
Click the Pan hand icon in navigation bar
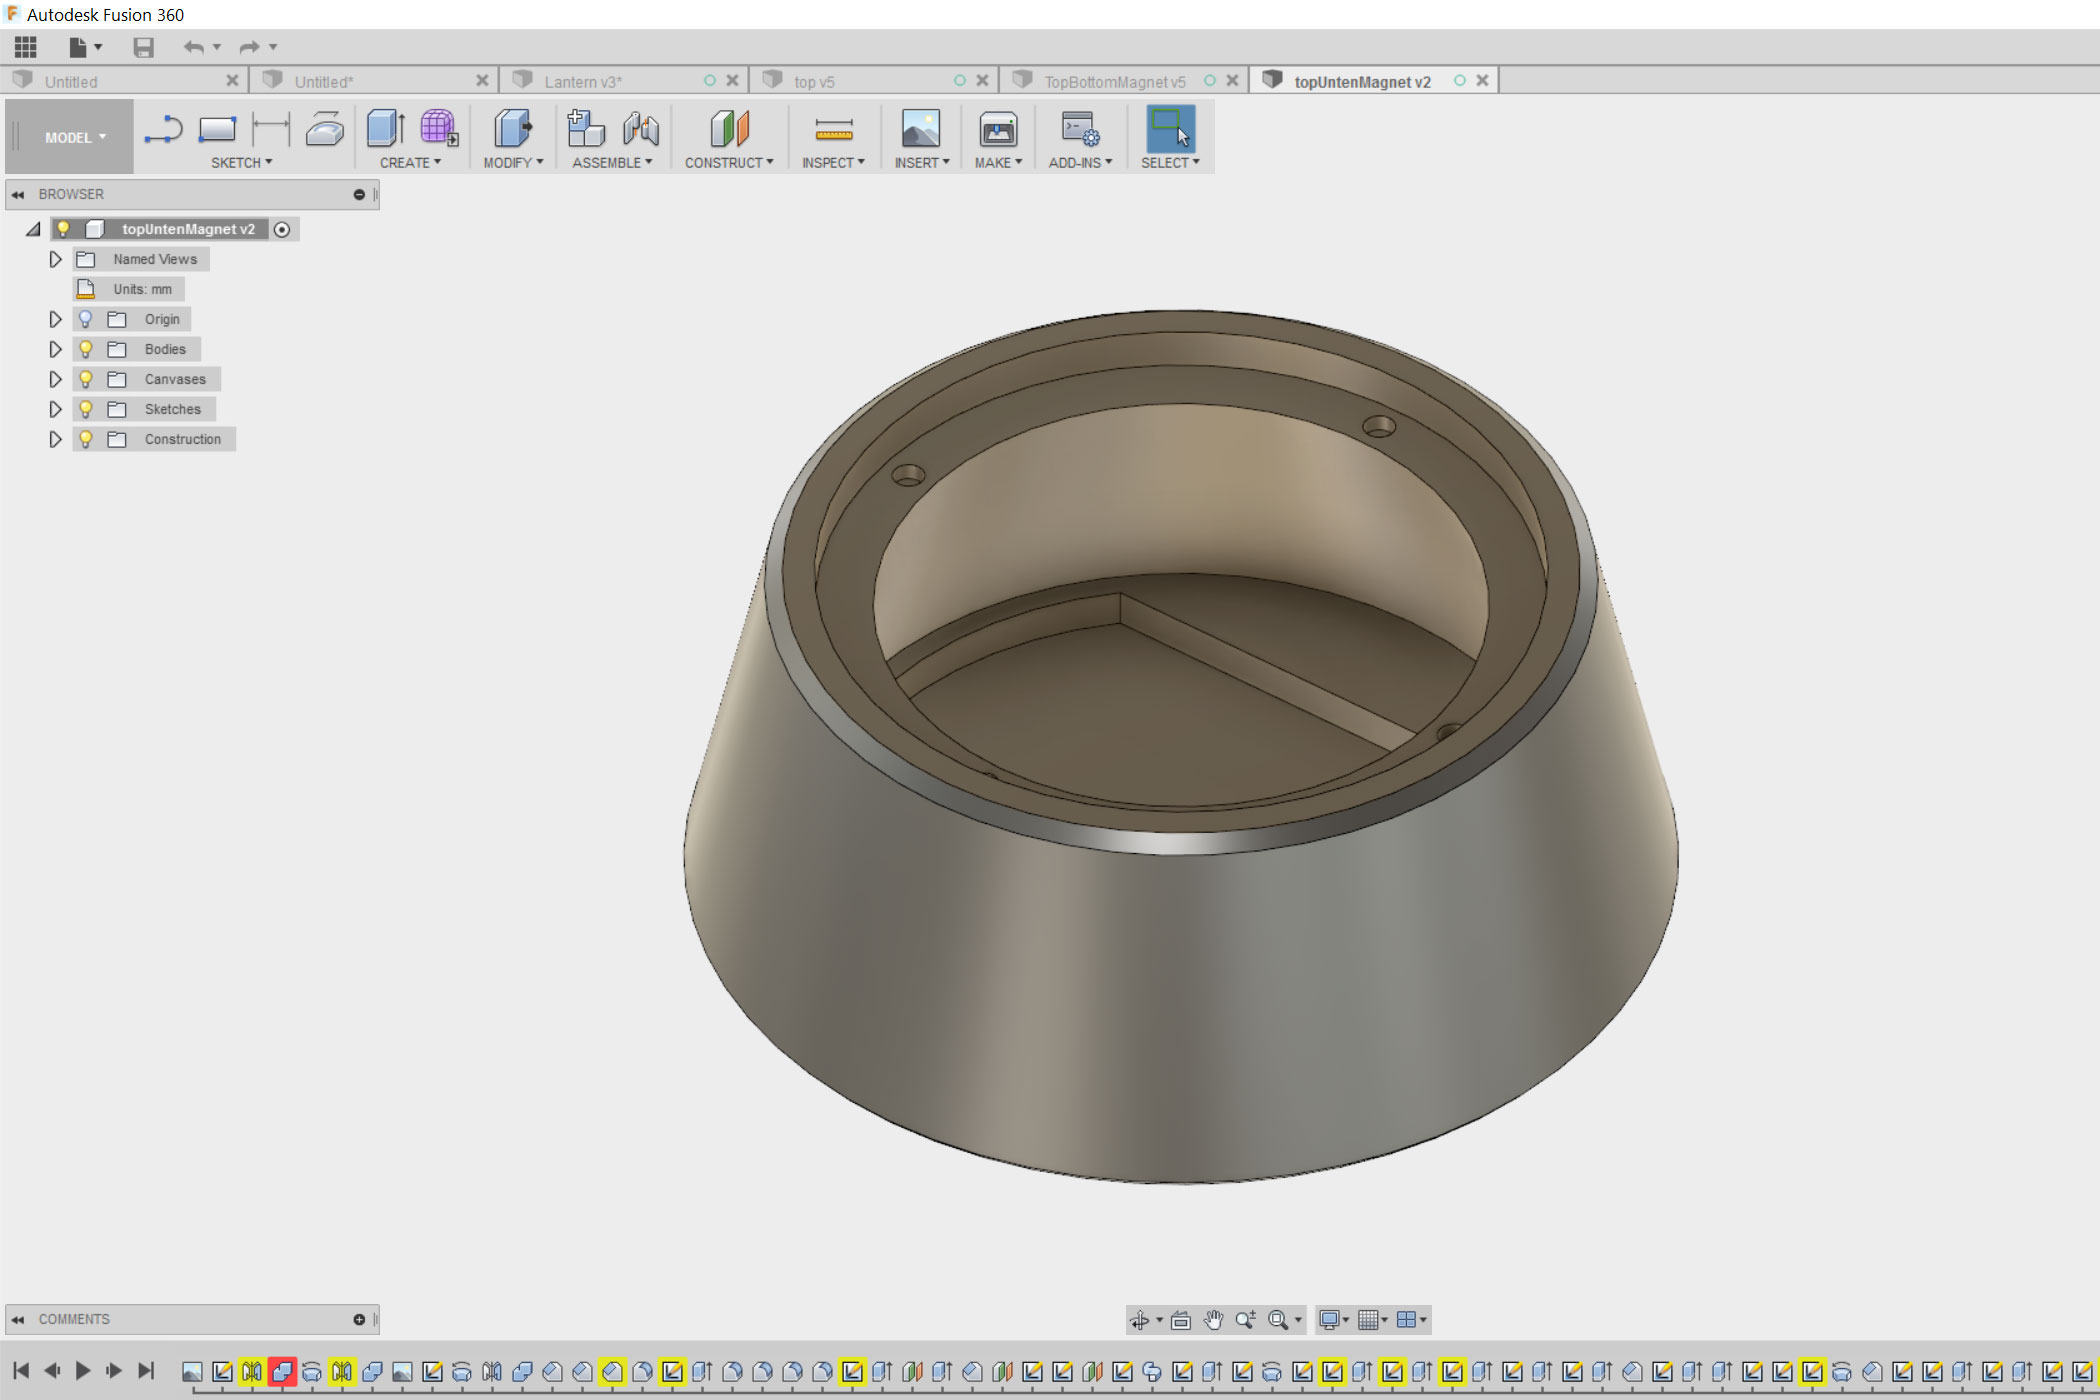pyautogui.click(x=1213, y=1320)
